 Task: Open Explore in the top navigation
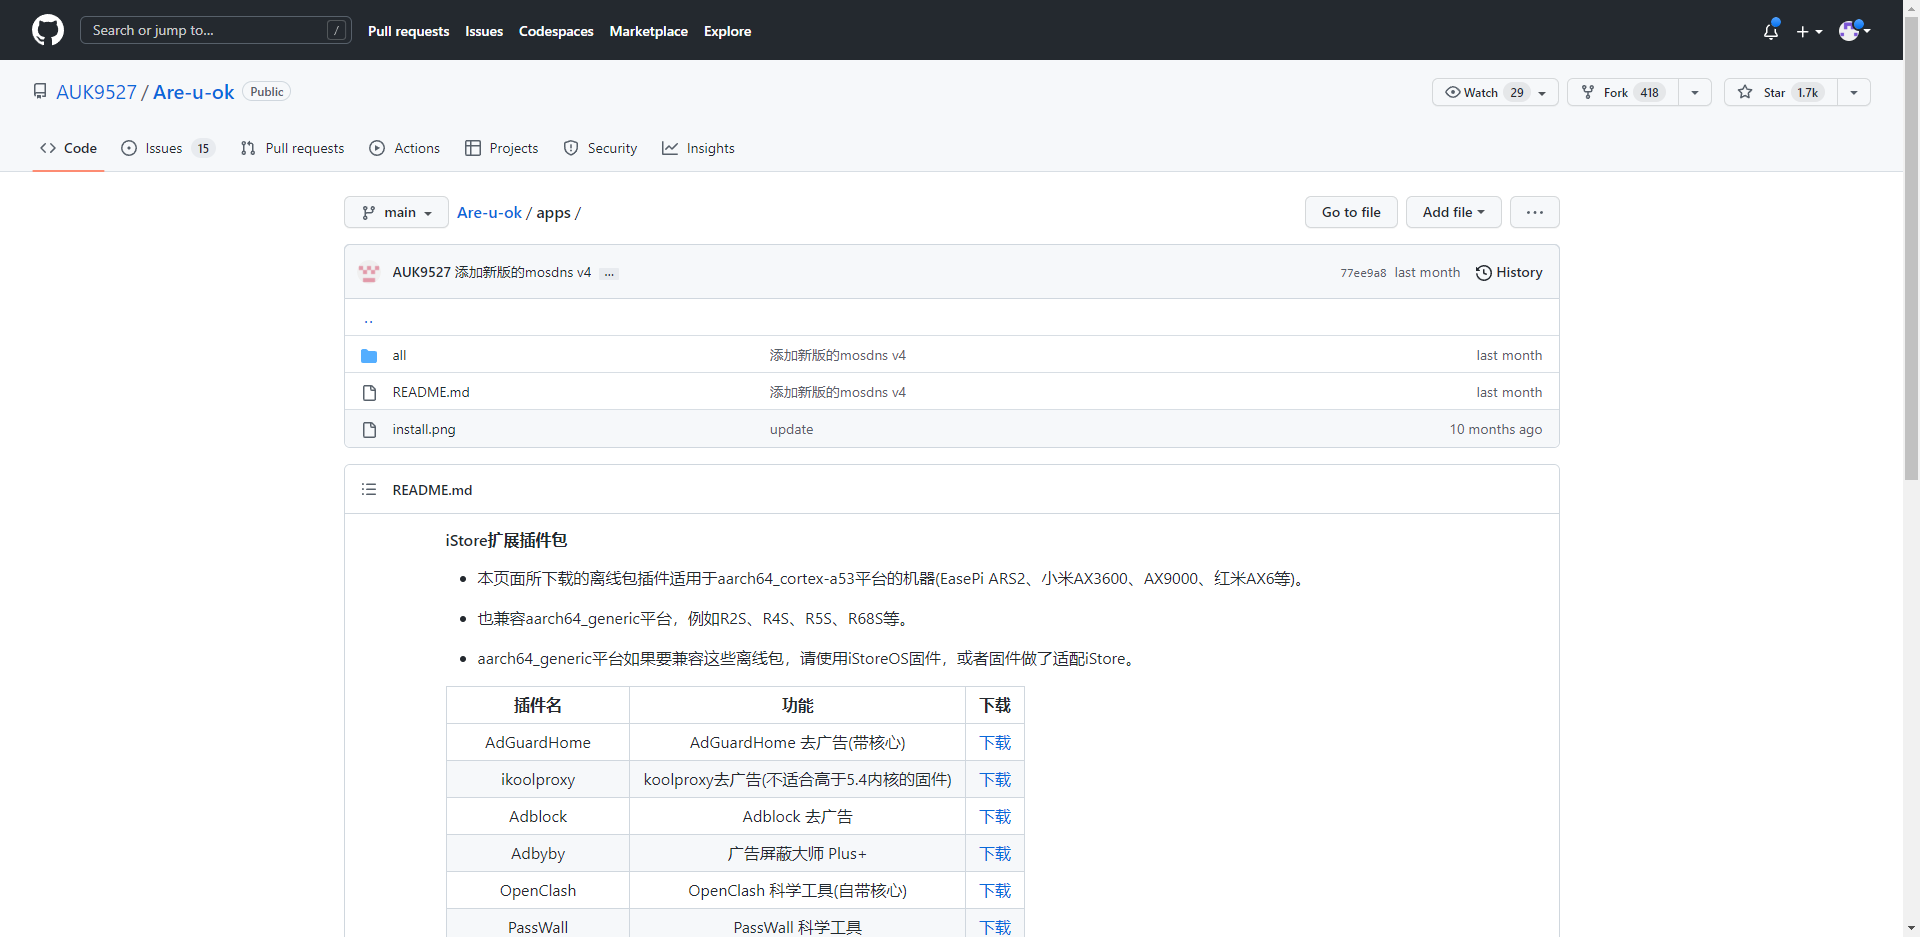(x=727, y=31)
